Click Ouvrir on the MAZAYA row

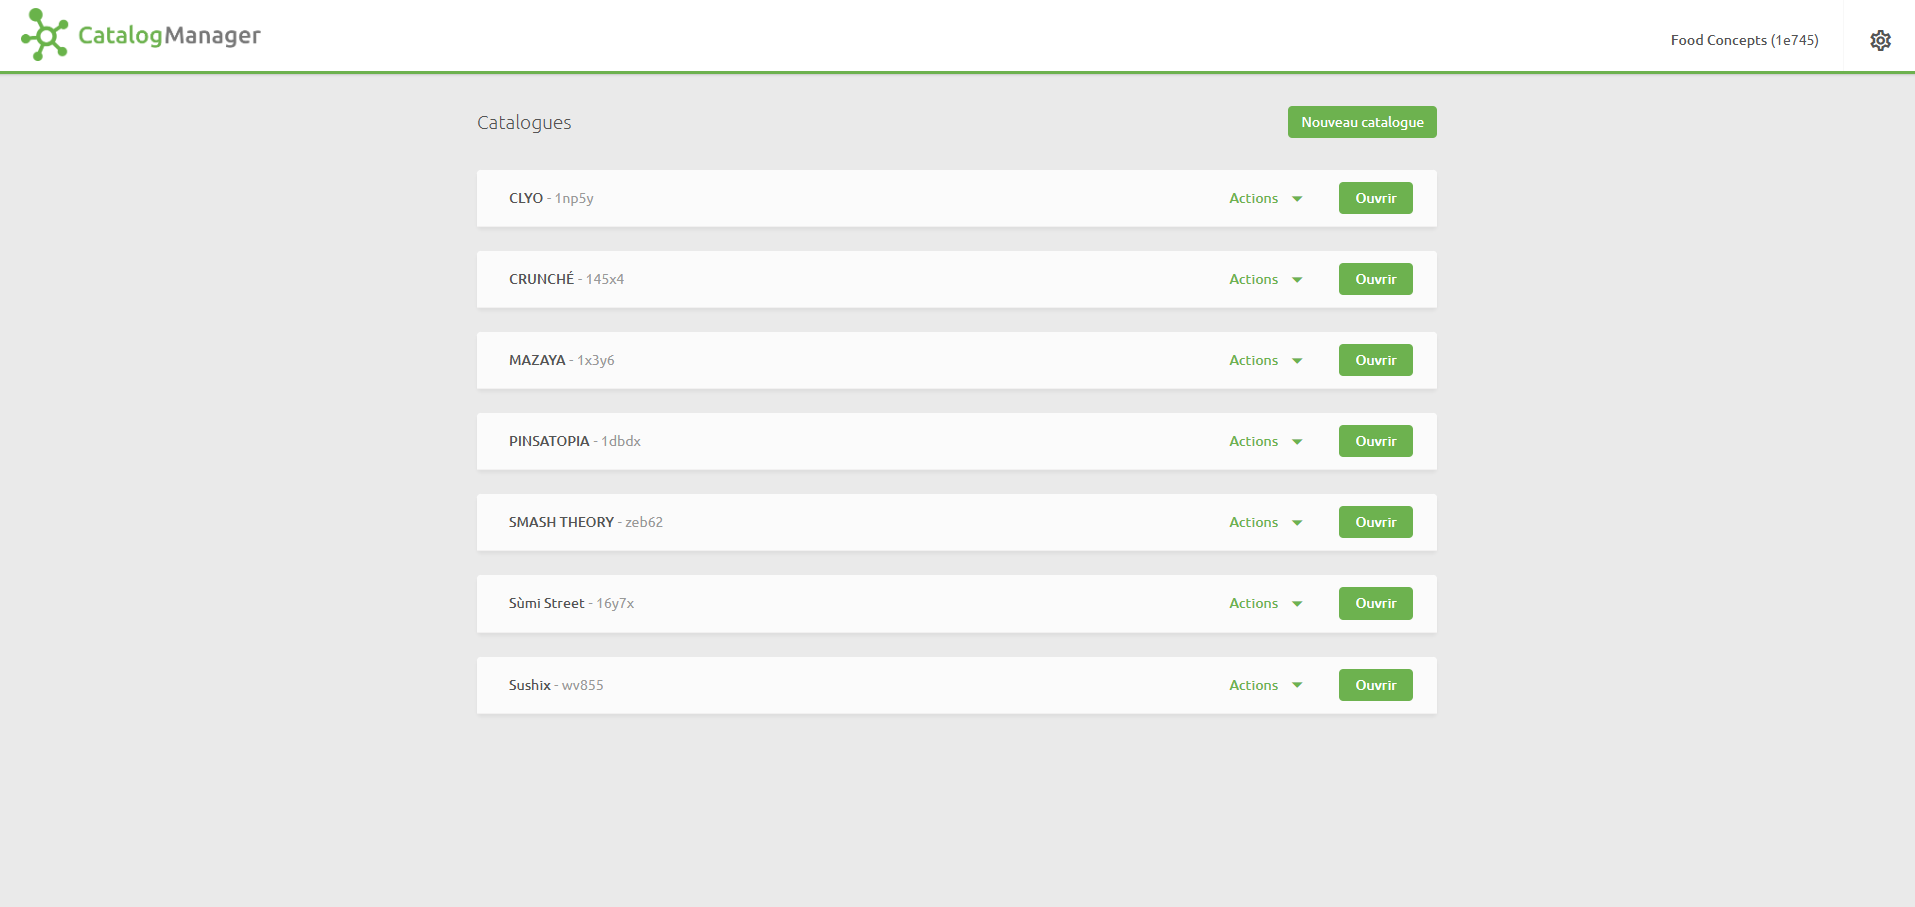coord(1375,360)
